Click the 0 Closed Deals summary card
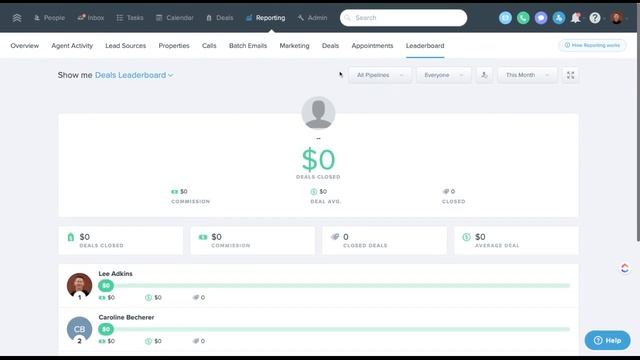The width and height of the screenshot is (640, 360). tap(384, 240)
